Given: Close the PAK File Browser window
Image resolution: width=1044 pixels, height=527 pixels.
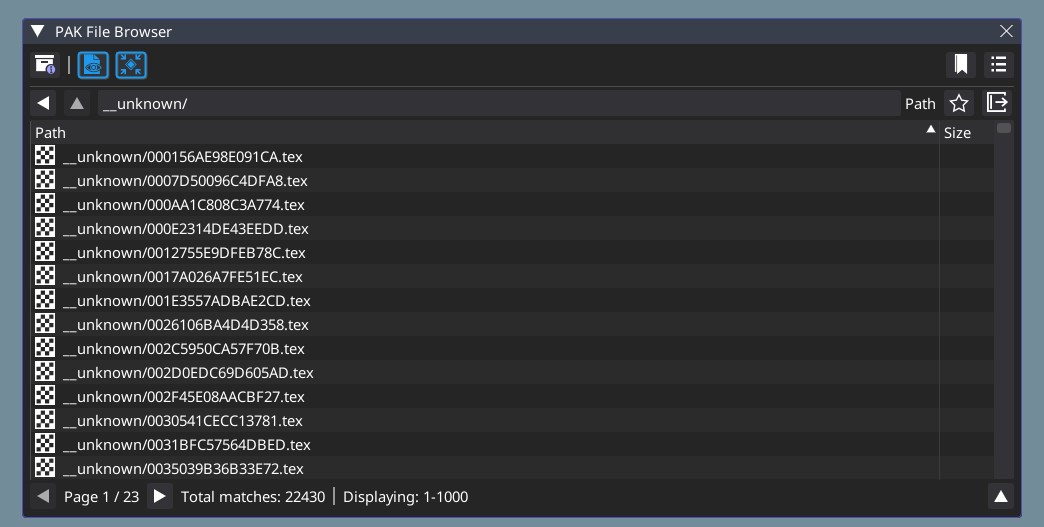Looking at the screenshot, I should 1006,31.
